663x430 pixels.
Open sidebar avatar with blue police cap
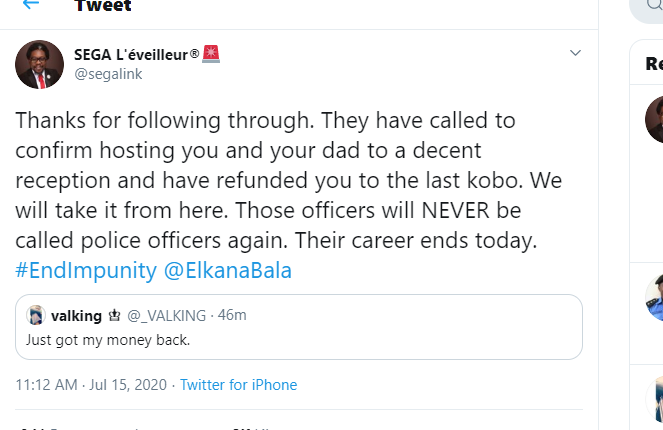[654, 298]
